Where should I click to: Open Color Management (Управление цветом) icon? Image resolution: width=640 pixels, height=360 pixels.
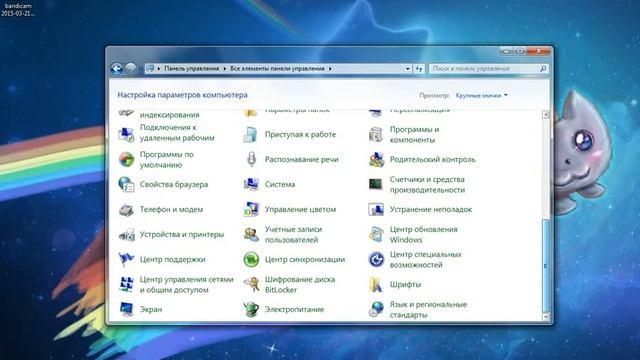tap(251, 210)
